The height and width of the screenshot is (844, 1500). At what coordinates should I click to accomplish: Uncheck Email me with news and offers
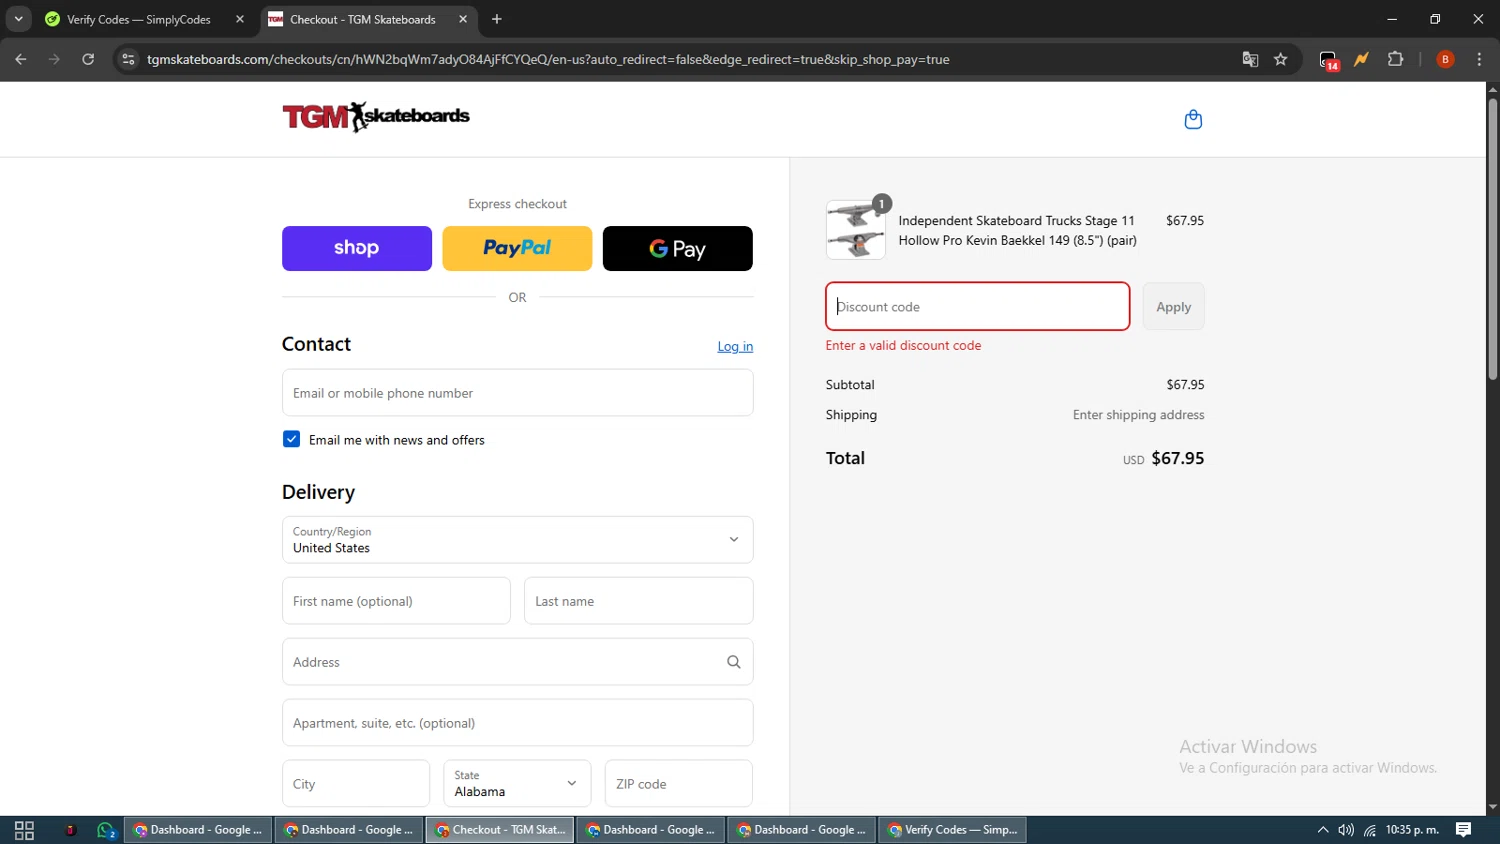291,439
